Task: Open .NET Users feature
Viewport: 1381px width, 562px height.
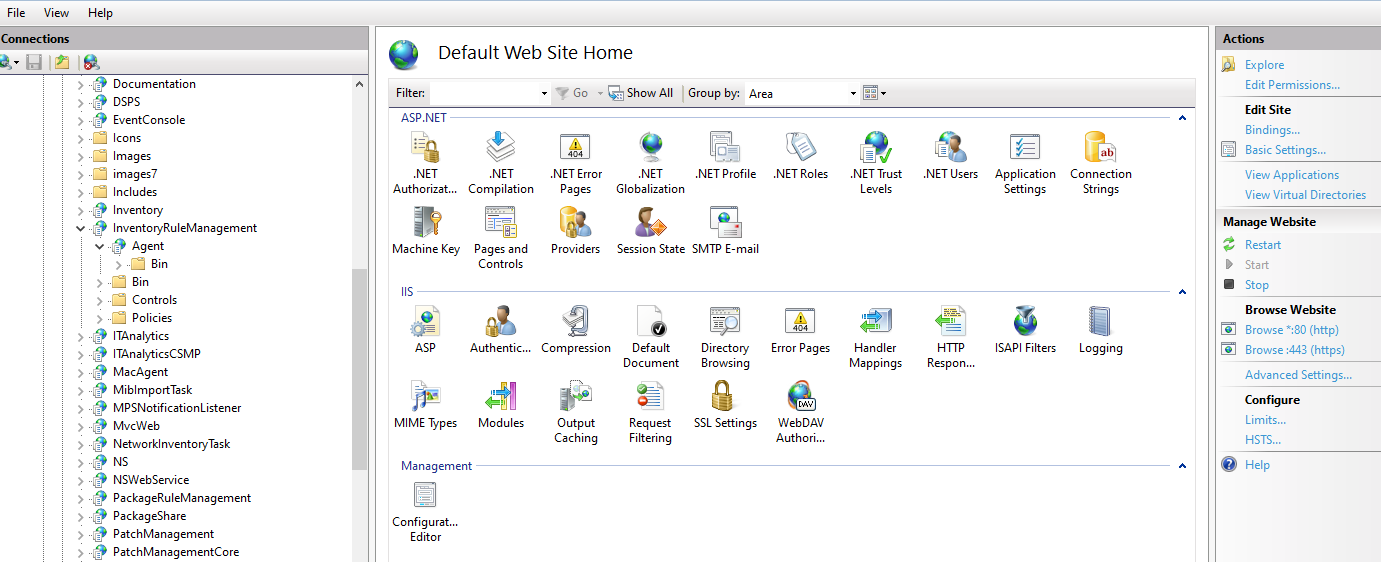Action: coord(950,156)
